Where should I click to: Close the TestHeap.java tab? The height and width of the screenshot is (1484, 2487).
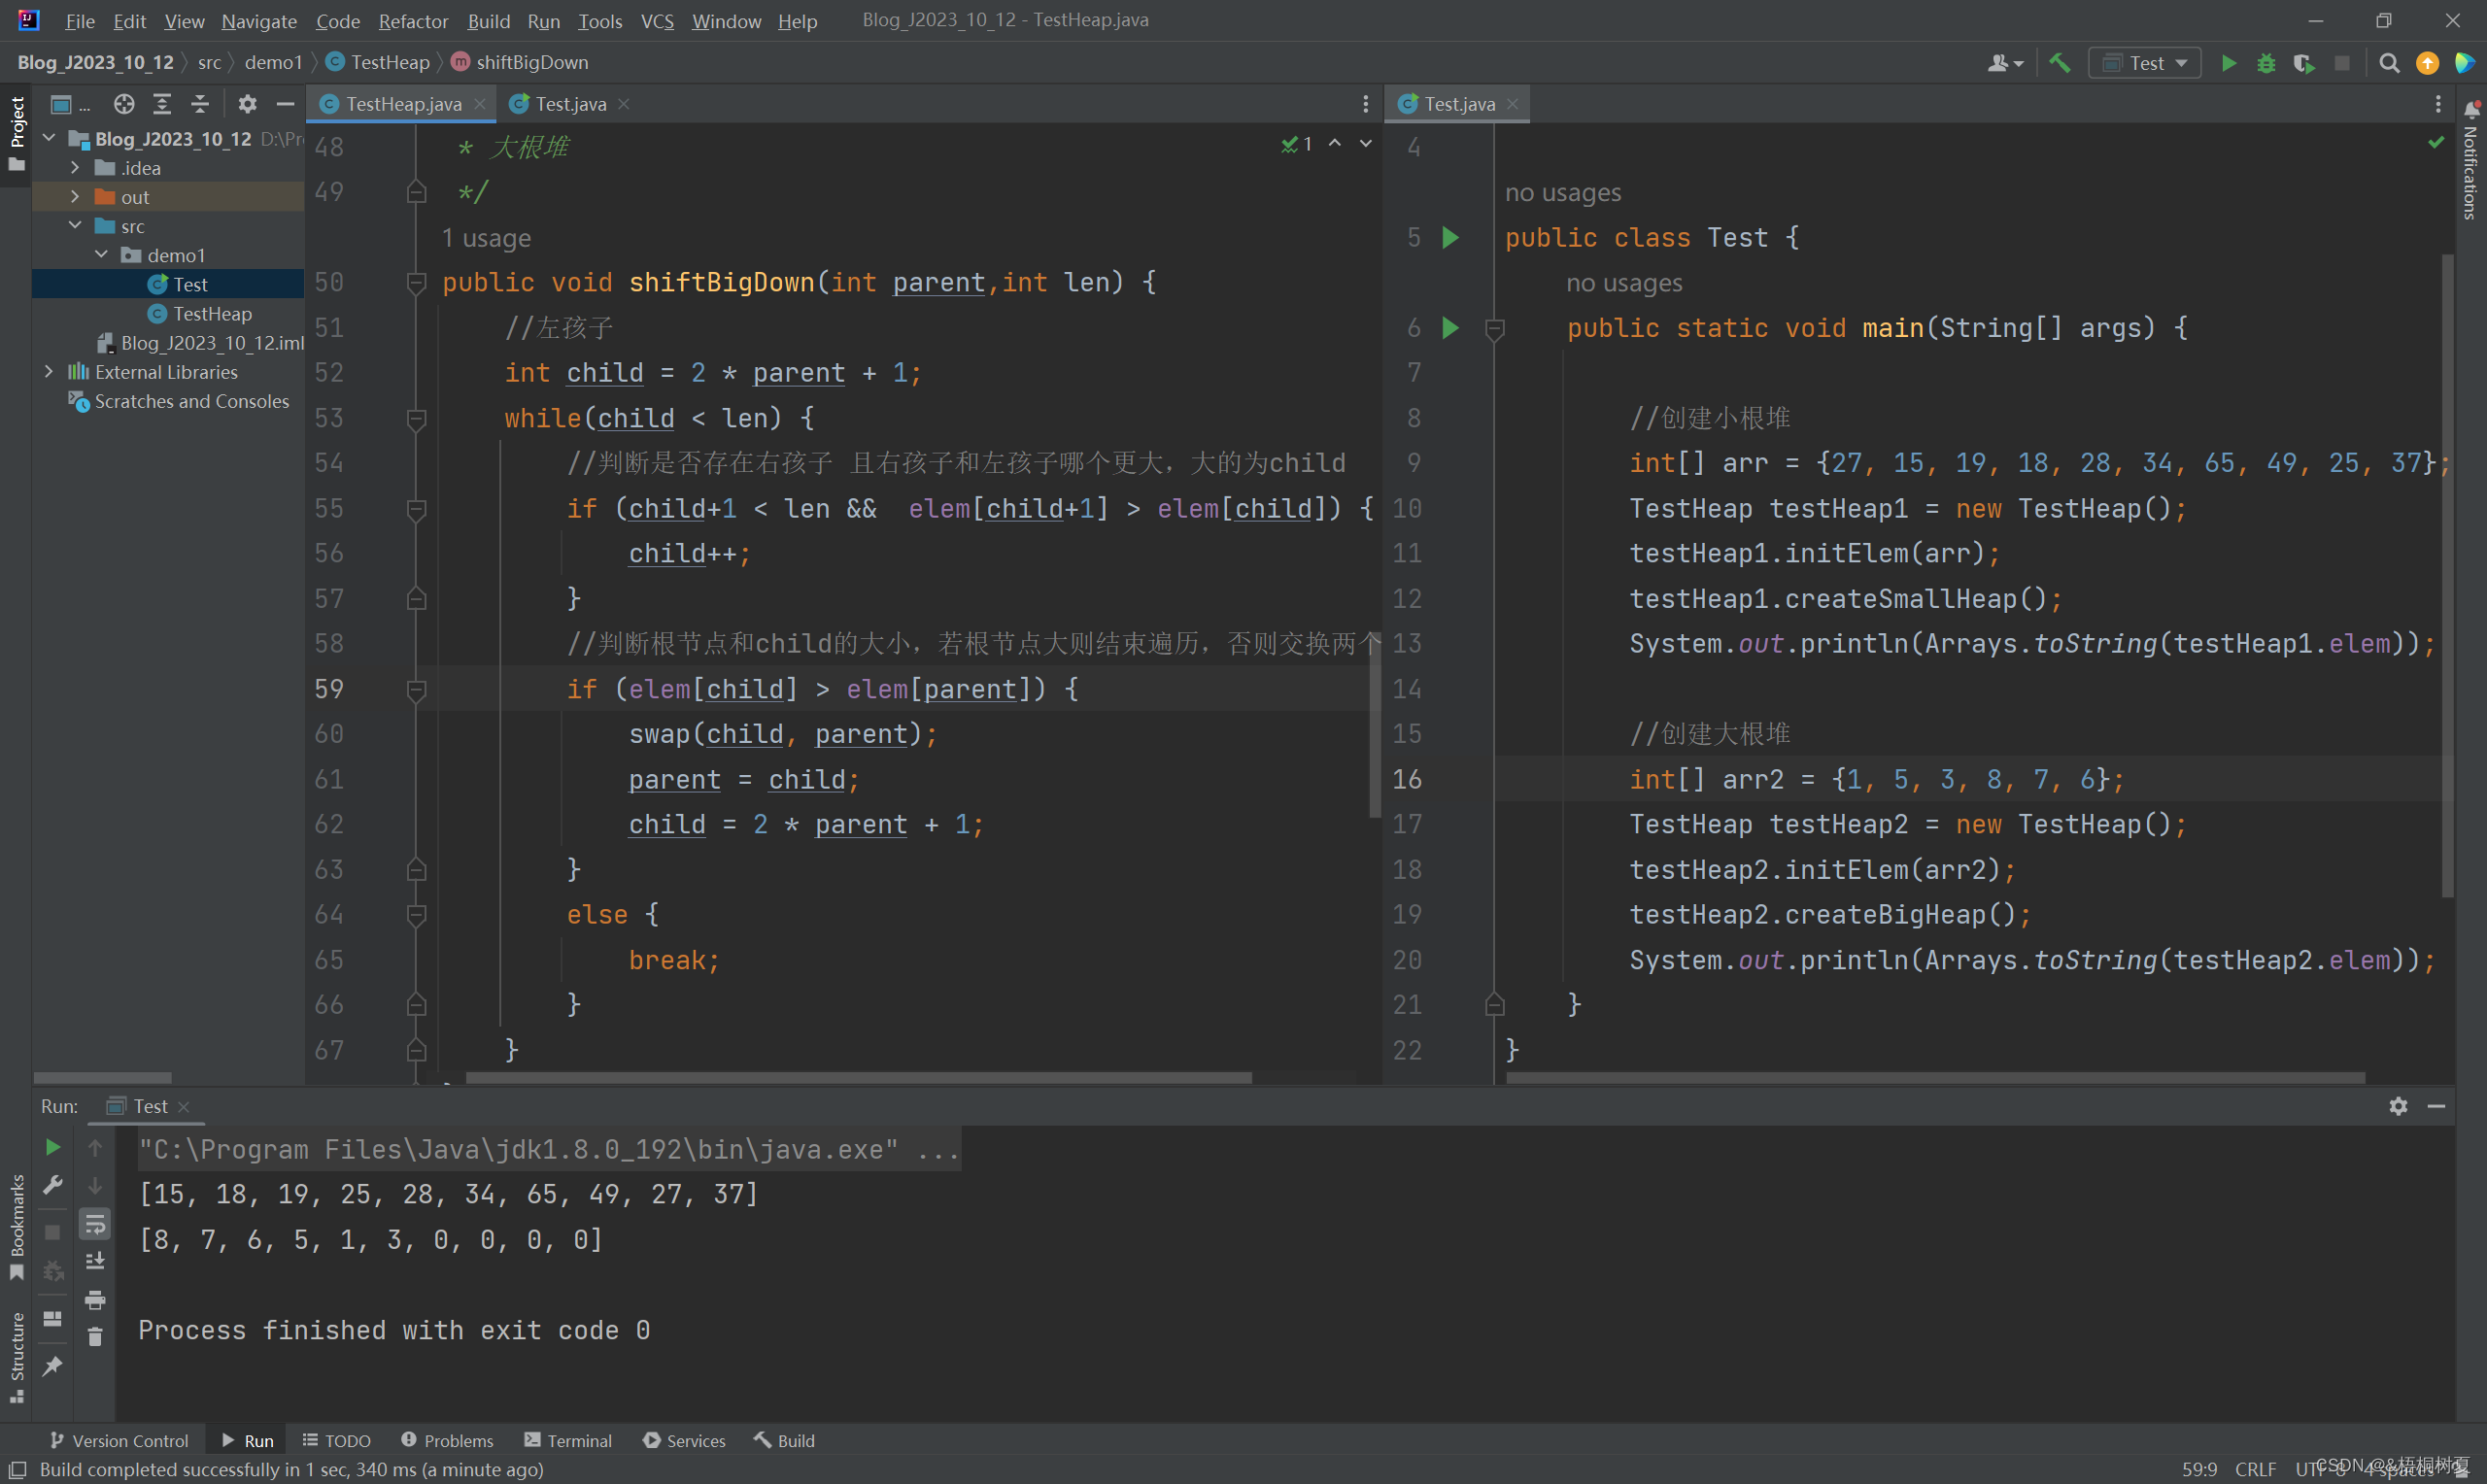pos(480,104)
